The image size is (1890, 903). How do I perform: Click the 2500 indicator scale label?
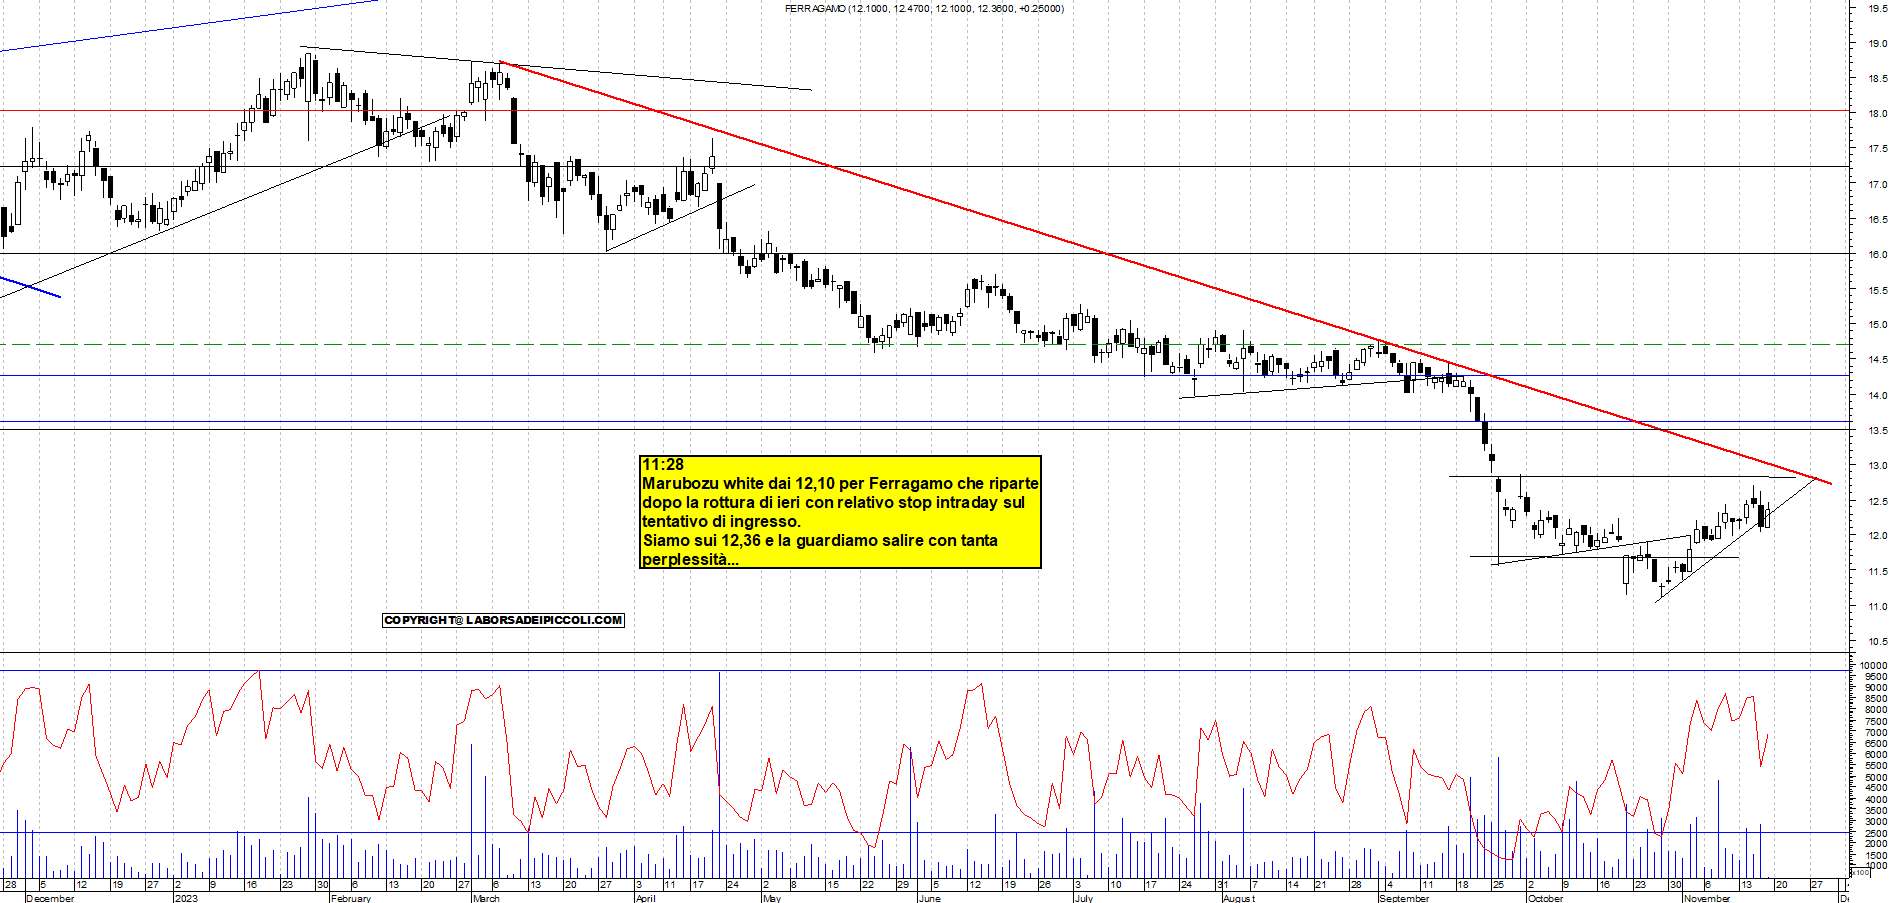point(1876,832)
